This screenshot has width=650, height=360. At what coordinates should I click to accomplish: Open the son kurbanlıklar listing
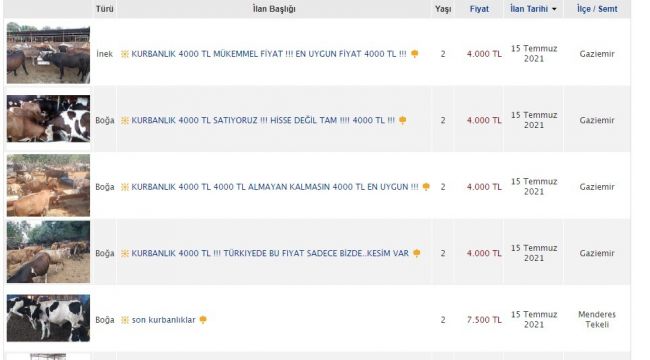pos(163,320)
